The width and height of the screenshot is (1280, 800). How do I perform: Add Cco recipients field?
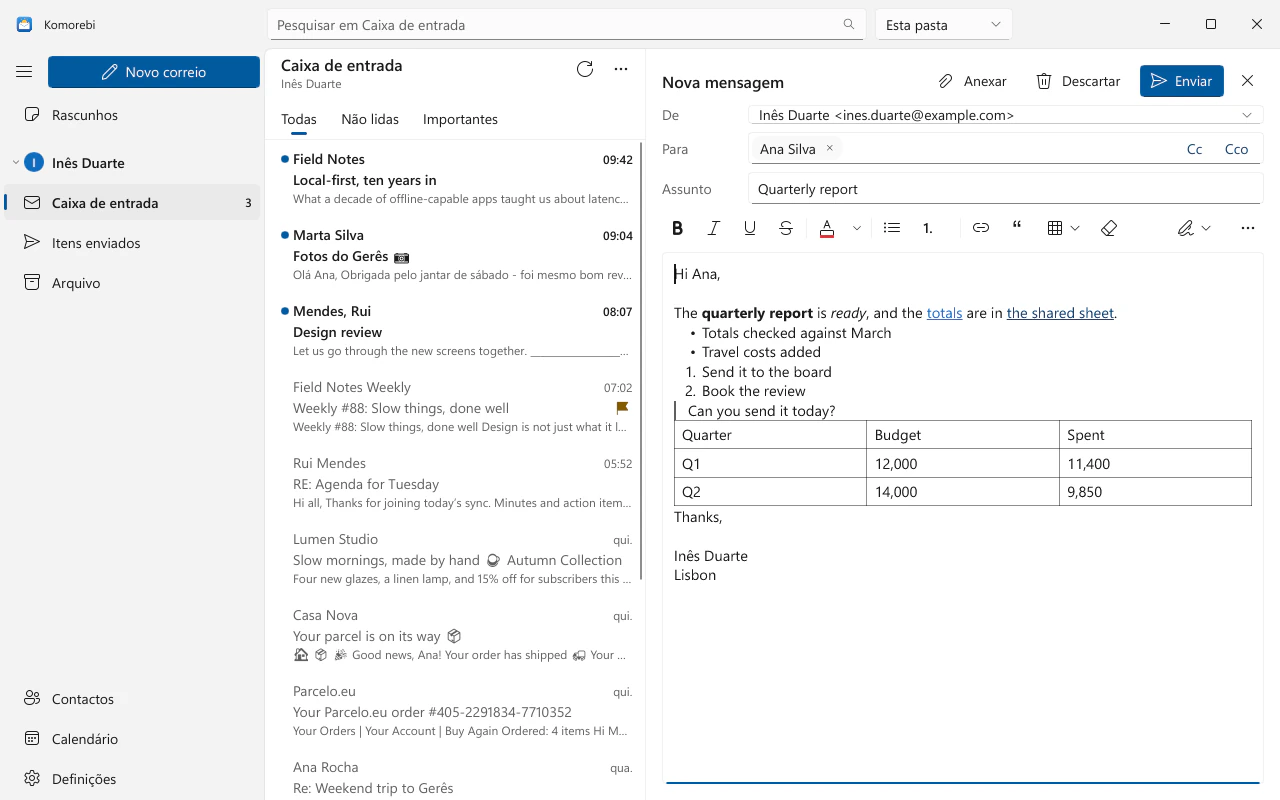1236,149
